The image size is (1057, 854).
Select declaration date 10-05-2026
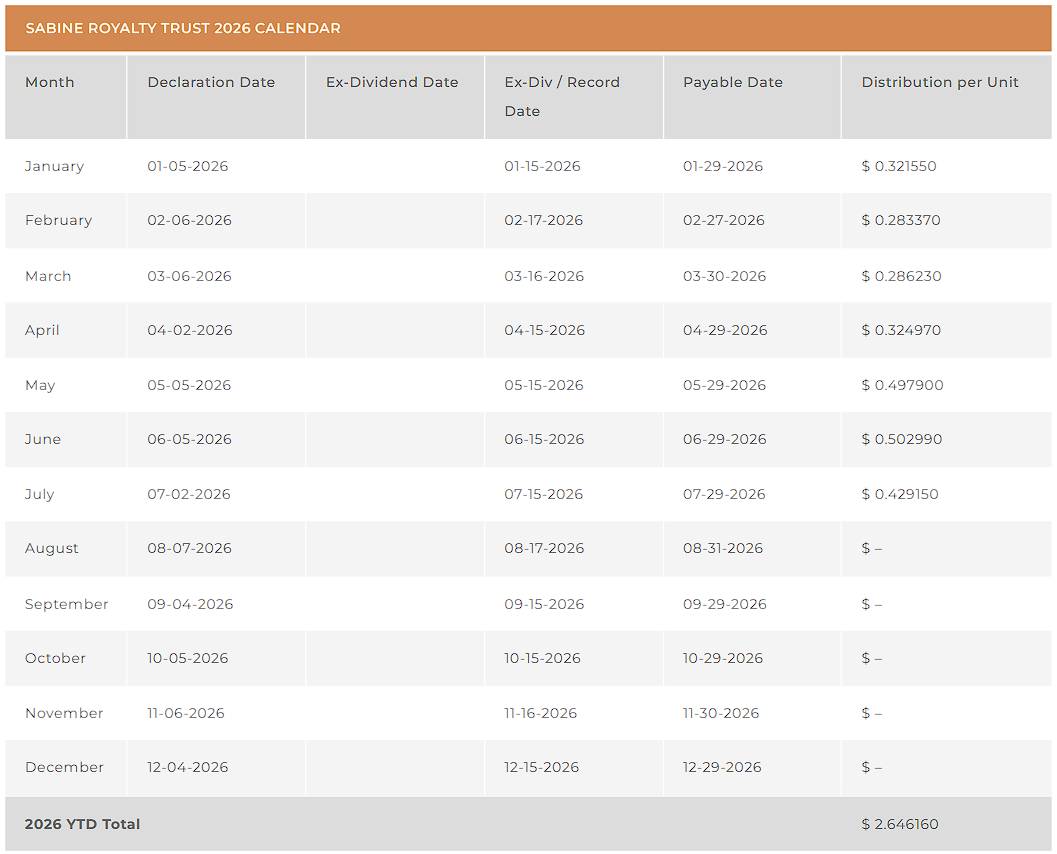point(188,659)
